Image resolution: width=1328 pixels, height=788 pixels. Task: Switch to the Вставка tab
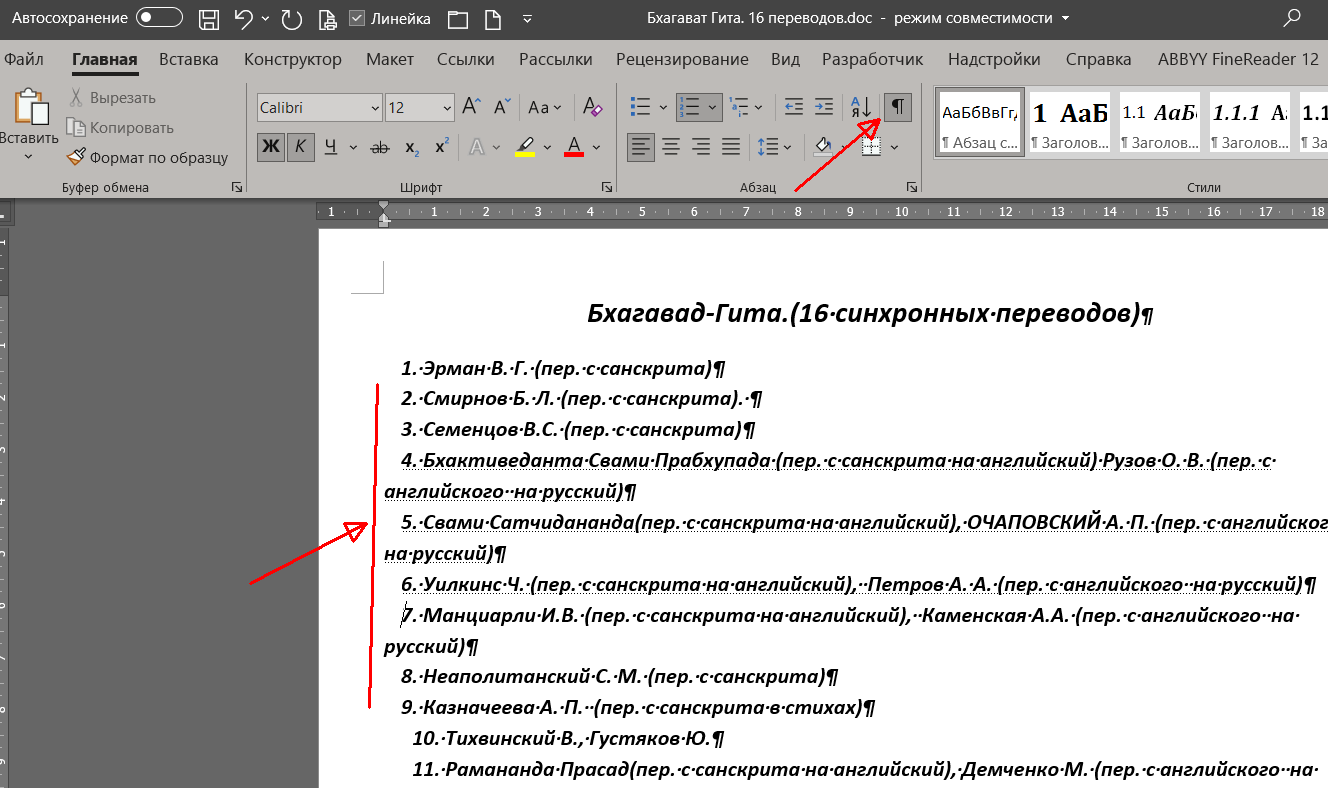189,59
